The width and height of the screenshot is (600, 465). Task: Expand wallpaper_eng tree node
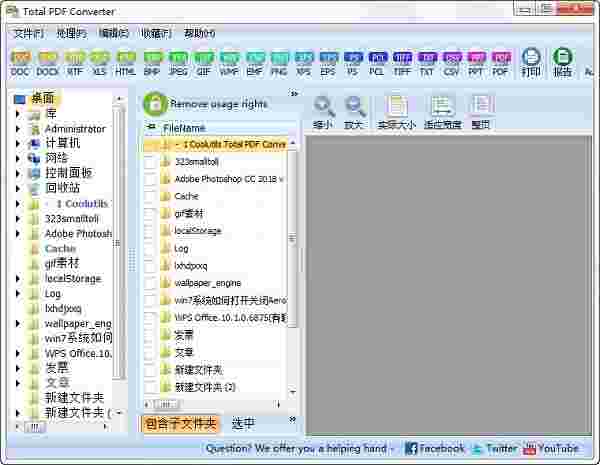click(x=18, y=324)
